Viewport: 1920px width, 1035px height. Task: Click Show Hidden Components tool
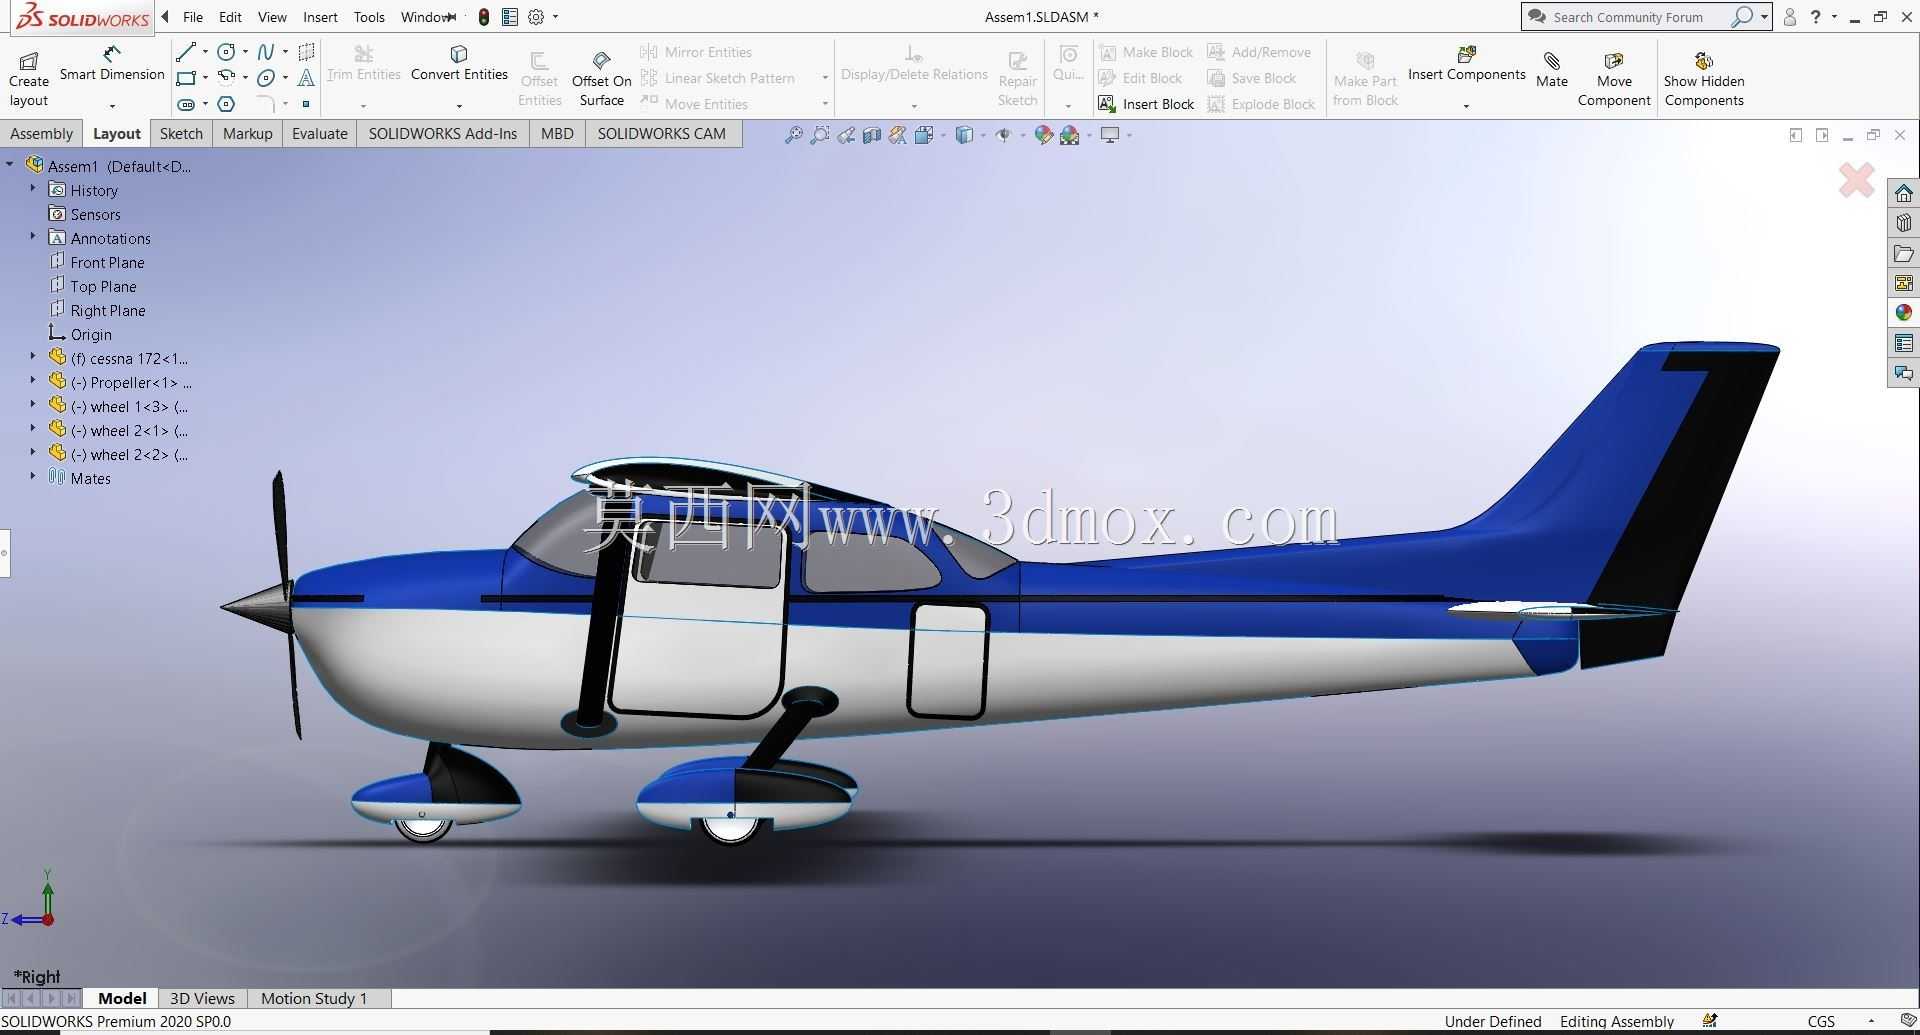tap(1704, 79)
